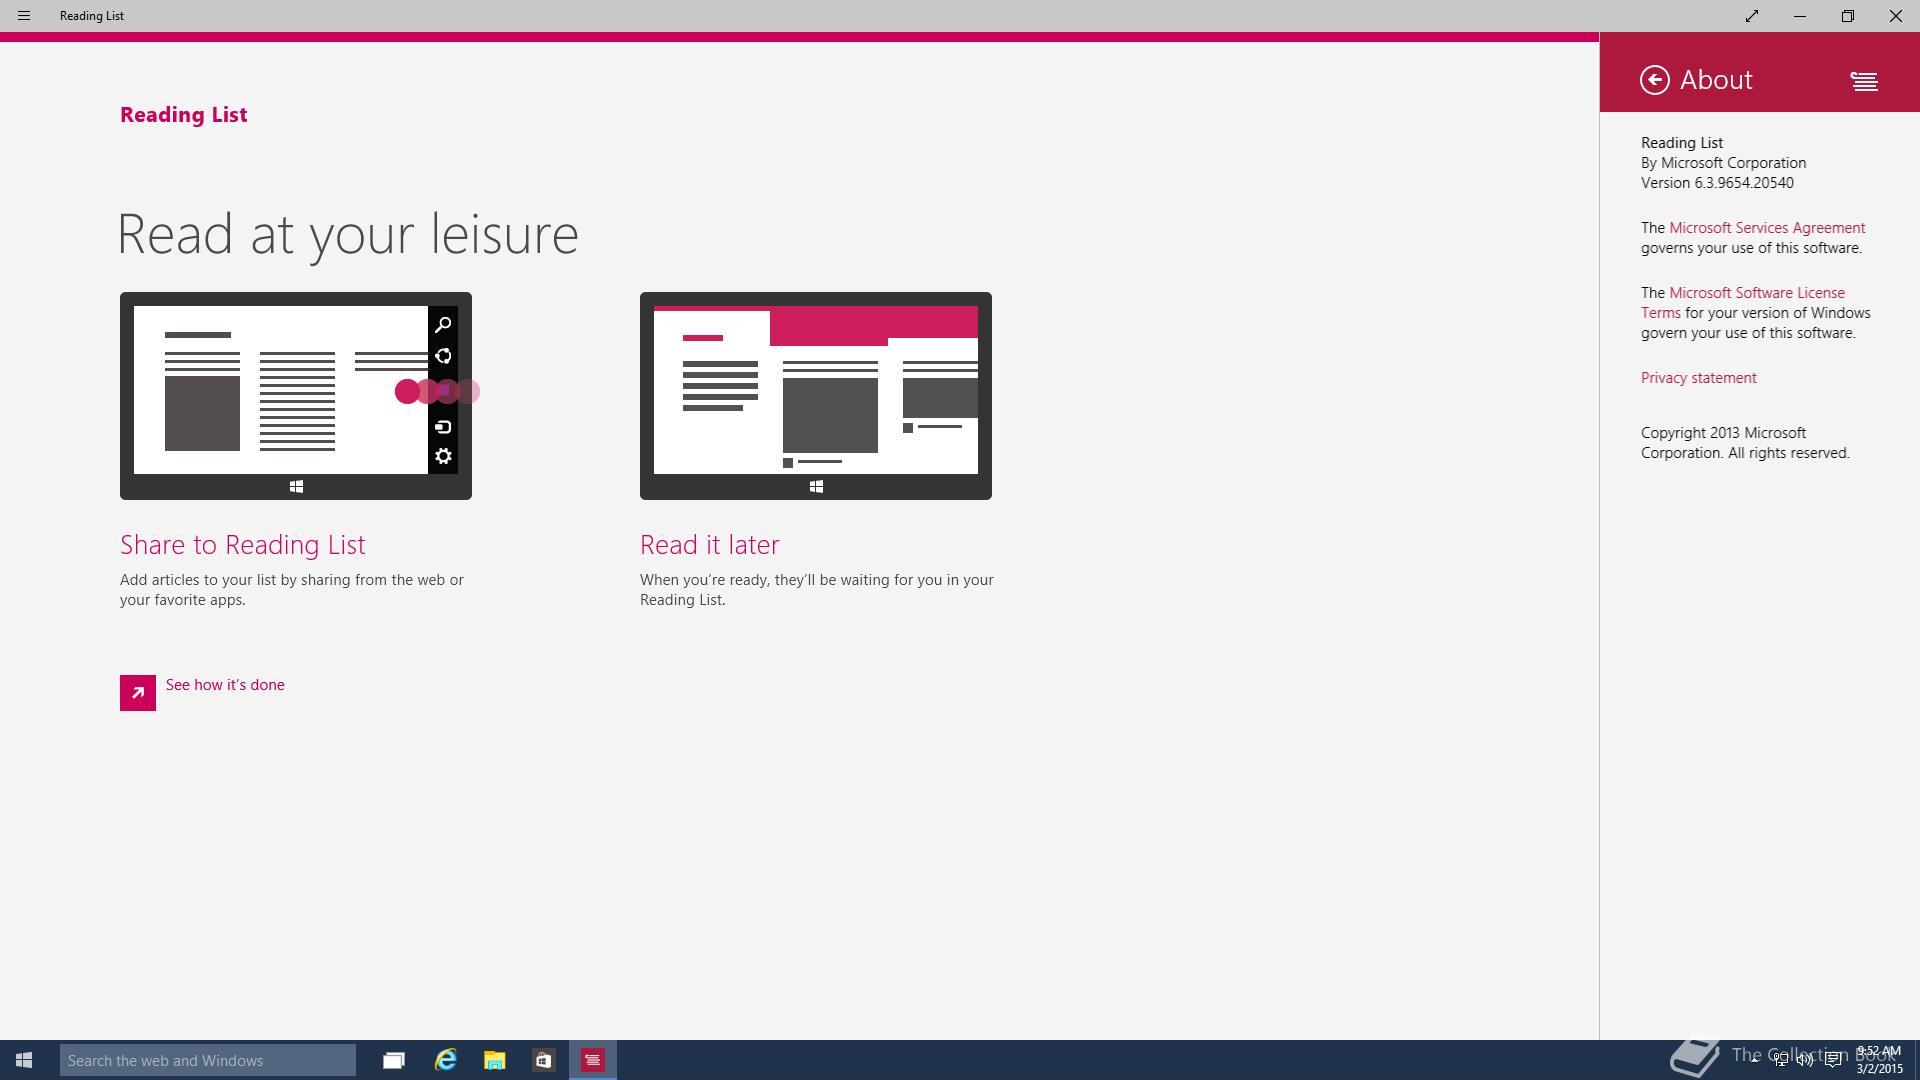Open the Microsoft Services Agreement link
This screenshot has height=1080, width=1920.
pos(1767,228)
